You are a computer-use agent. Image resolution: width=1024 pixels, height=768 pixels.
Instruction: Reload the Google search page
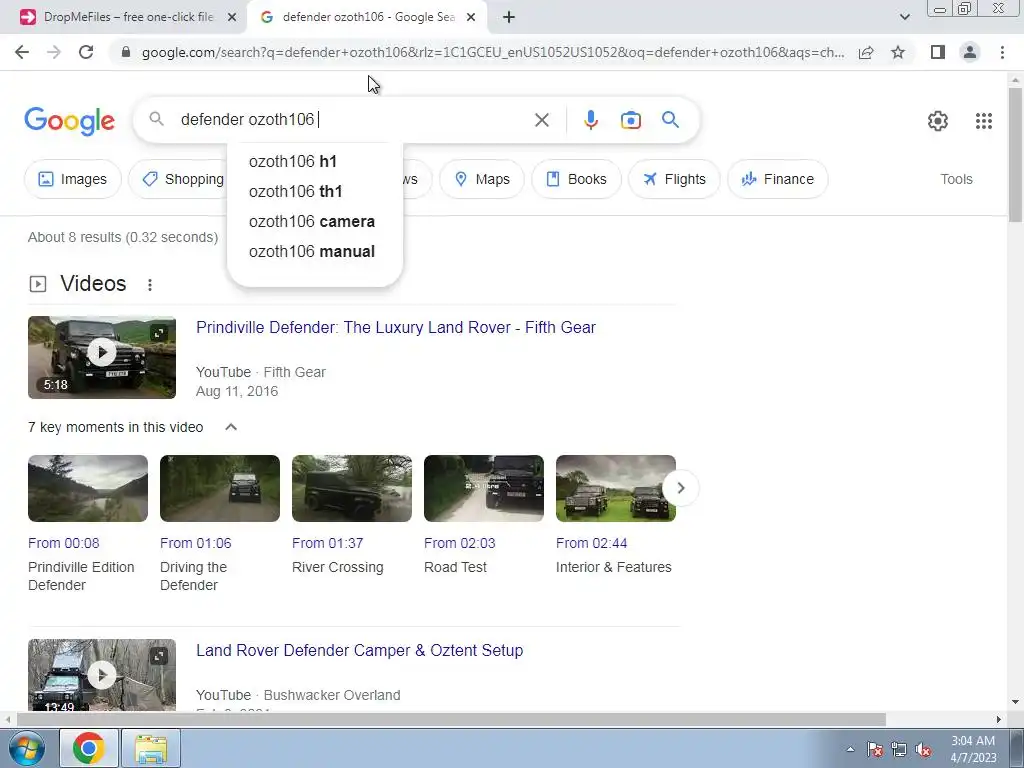pos(86,52)
